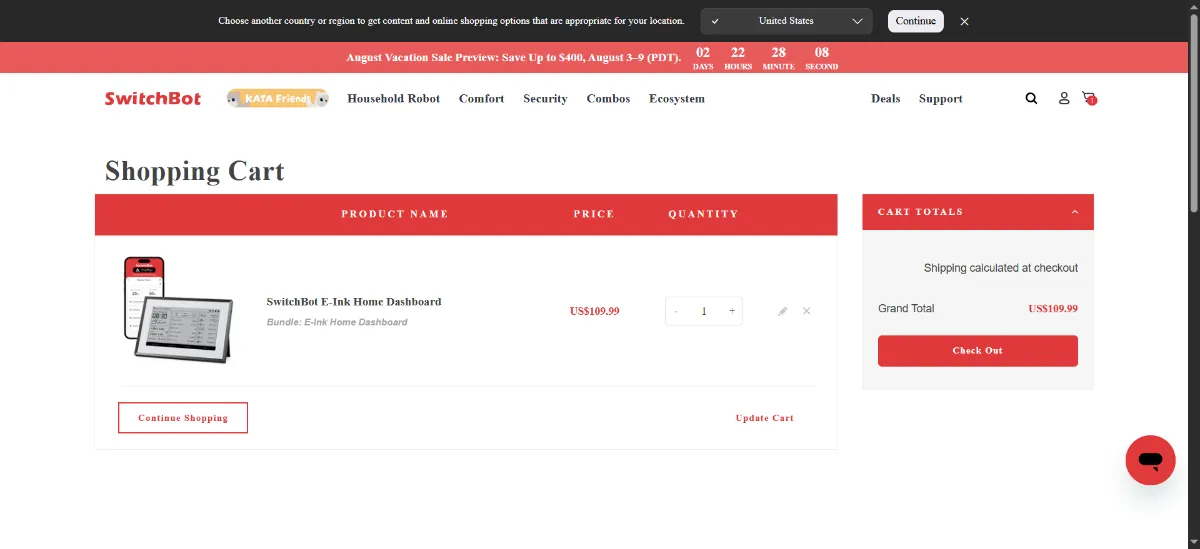Open the search magnifier icon

[1031, 98]
